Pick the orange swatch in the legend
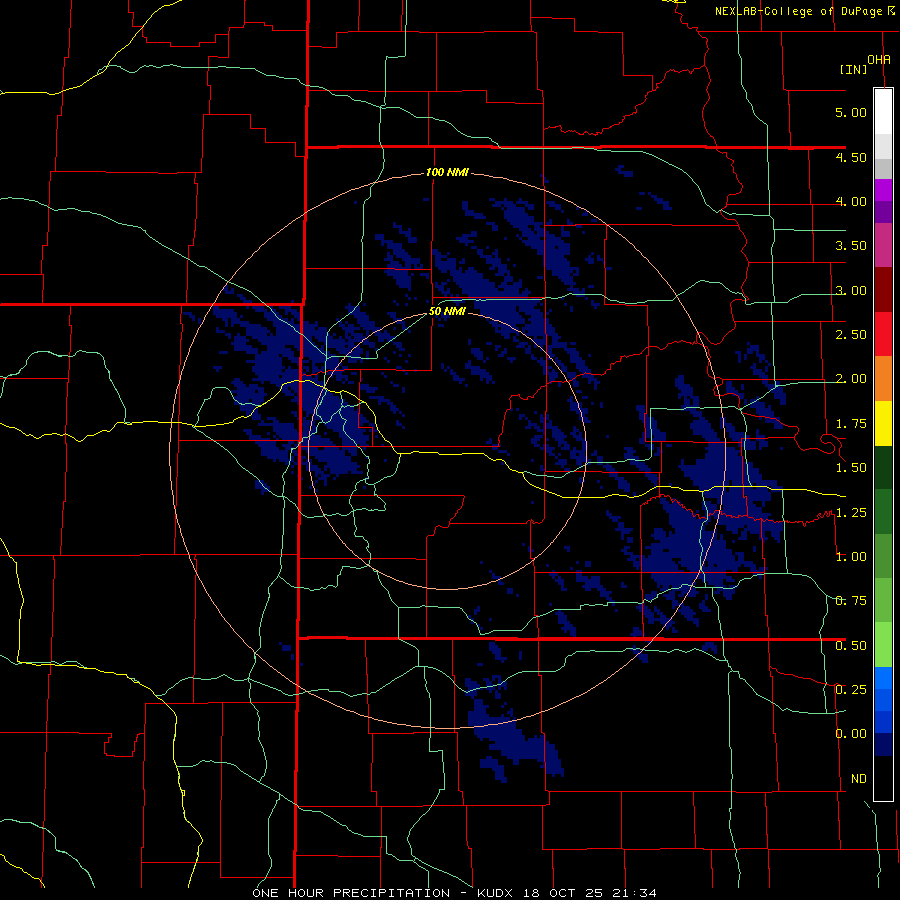Image resolution: width=900 pixels, height=900 pixels. point(883,379)
